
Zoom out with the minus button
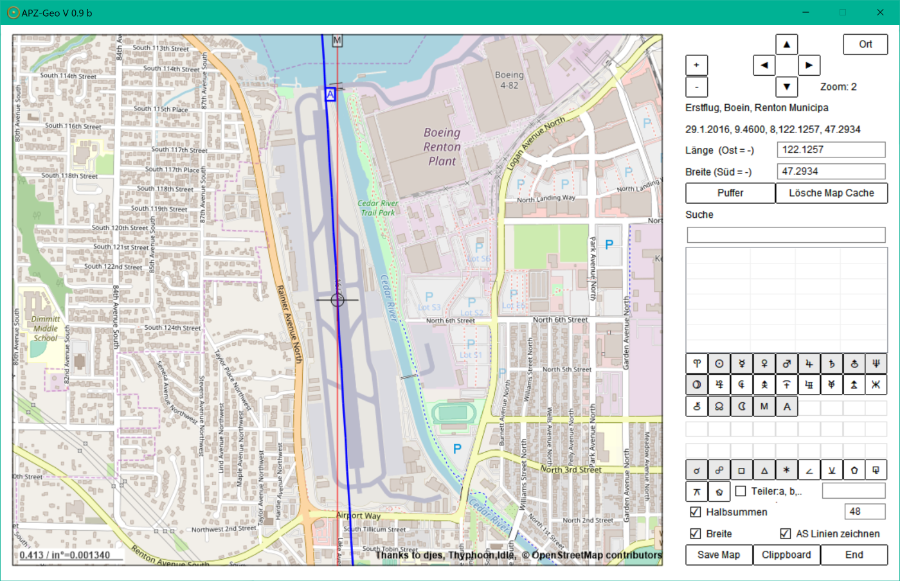point(697,87)
